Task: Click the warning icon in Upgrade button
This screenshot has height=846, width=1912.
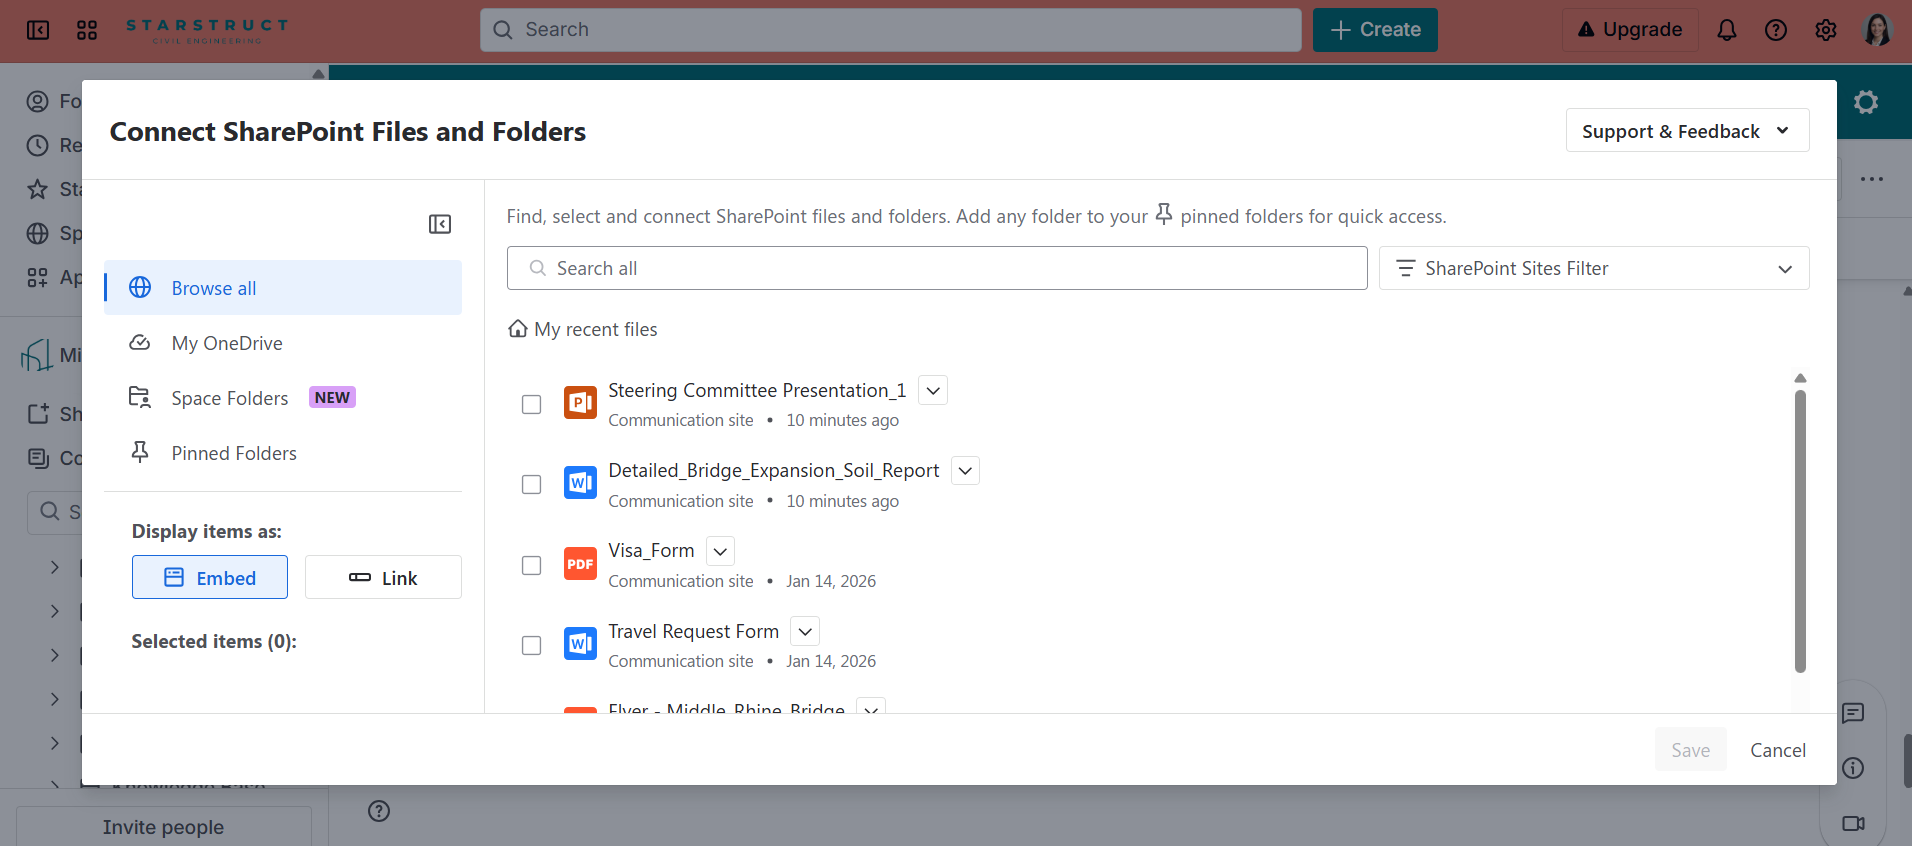Action: [1586, 30]
